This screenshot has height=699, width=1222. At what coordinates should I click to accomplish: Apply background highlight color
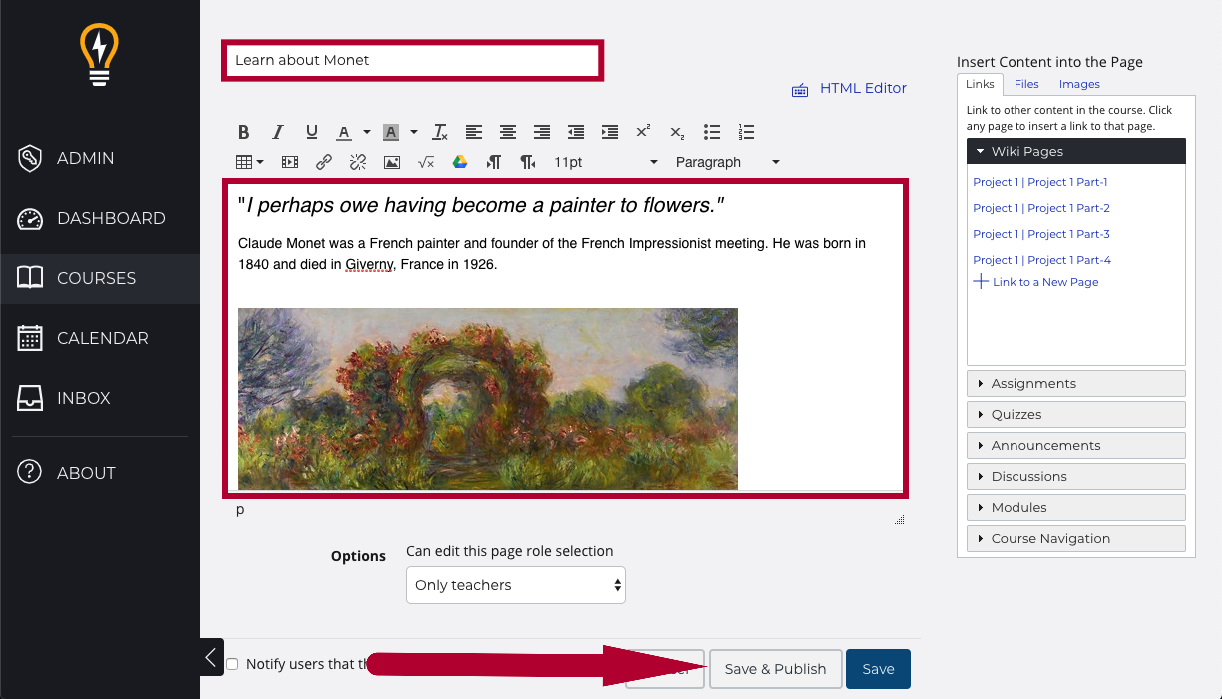391,132
